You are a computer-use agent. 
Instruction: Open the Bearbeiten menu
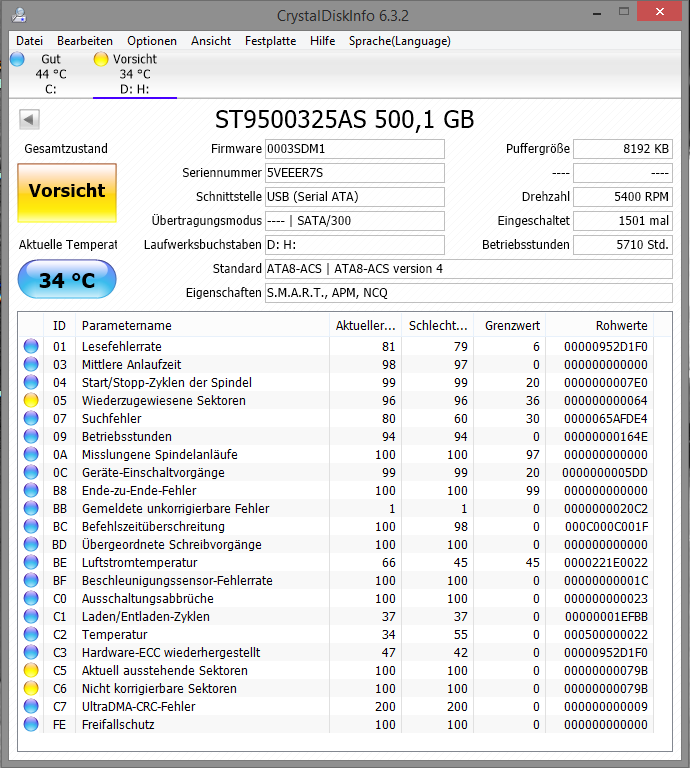85,41
